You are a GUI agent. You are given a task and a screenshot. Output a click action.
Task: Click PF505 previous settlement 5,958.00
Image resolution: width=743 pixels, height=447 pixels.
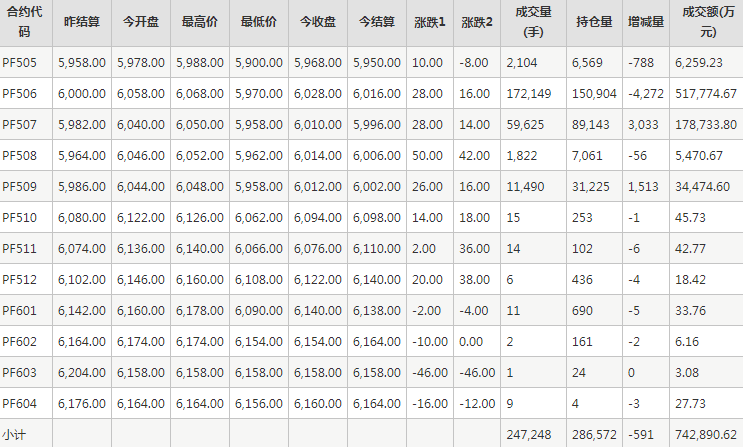point(82,63)
